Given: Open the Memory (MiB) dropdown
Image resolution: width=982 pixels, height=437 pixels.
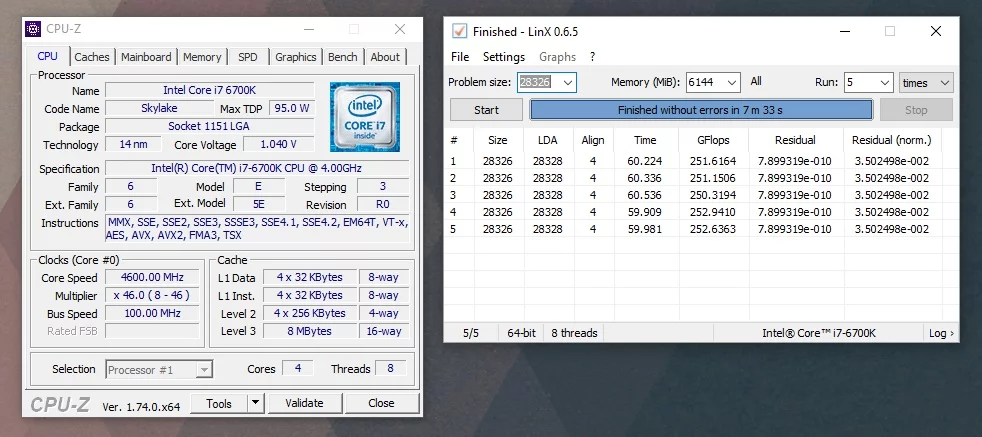Looking at the screenshot, I should [x=732, y=83].
